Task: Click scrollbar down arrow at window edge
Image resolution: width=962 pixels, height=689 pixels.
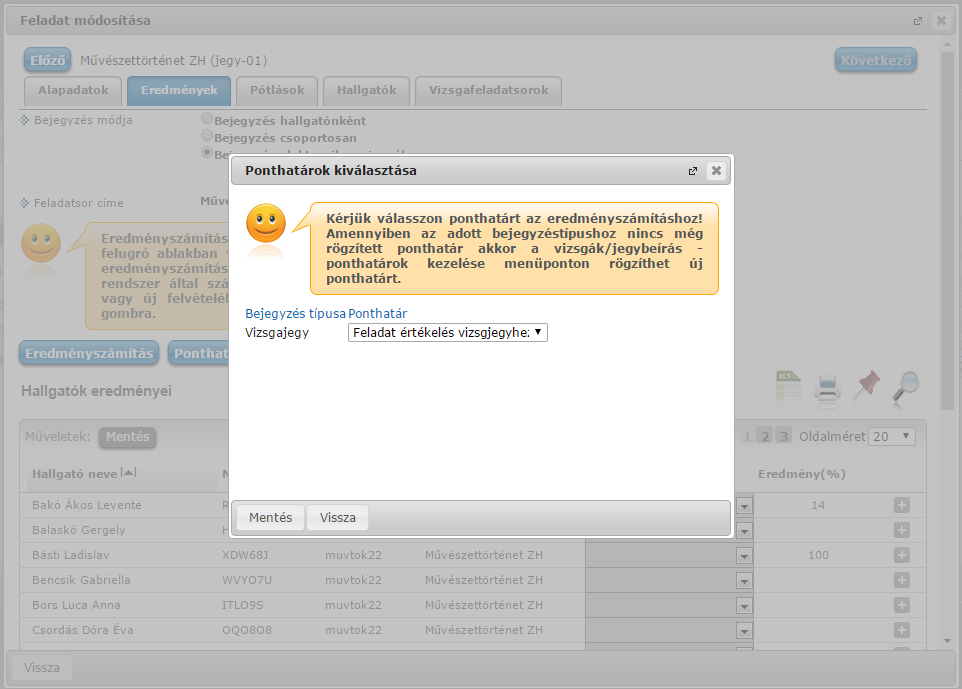Action: tap(947, 641)
